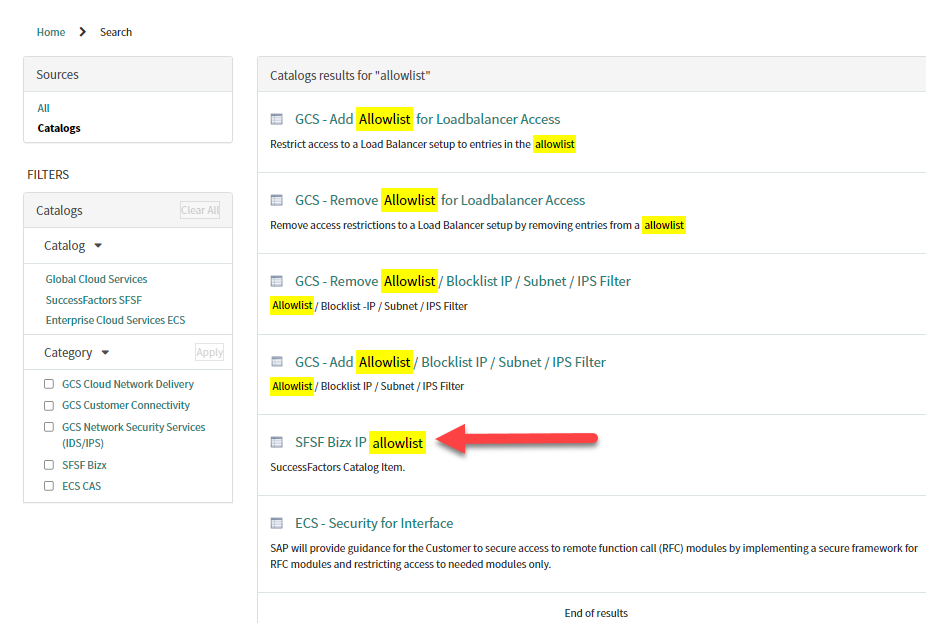
Task: Click the GCS Cloud Network Delivery label
Action: (x=128, y=384)
